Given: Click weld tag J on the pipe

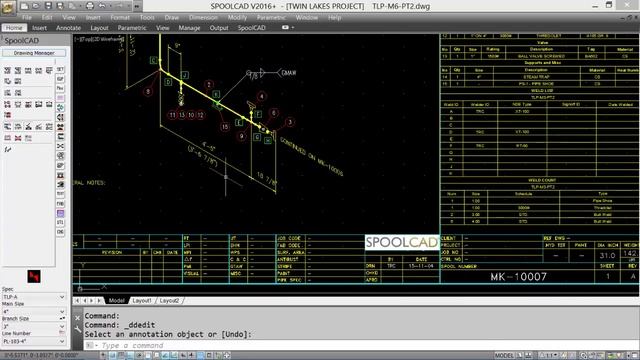Looking at the screenshot, I should 185,75.
